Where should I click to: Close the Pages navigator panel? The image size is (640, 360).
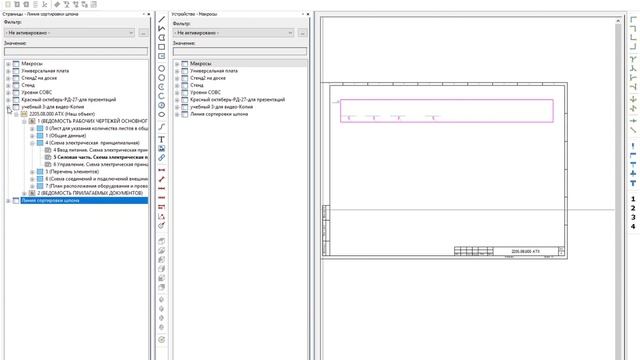coord(148,14)
